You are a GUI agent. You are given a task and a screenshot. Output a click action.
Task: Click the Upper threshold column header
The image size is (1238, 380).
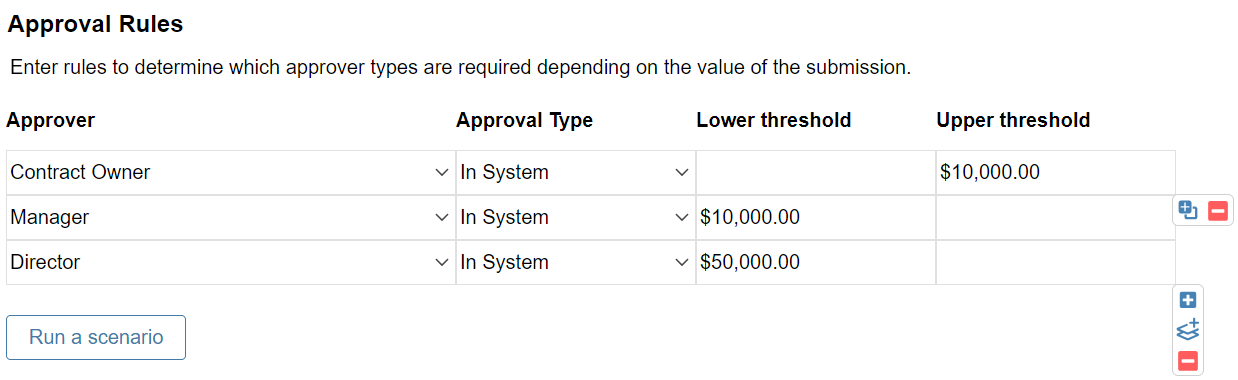(x=1013, y=120)
